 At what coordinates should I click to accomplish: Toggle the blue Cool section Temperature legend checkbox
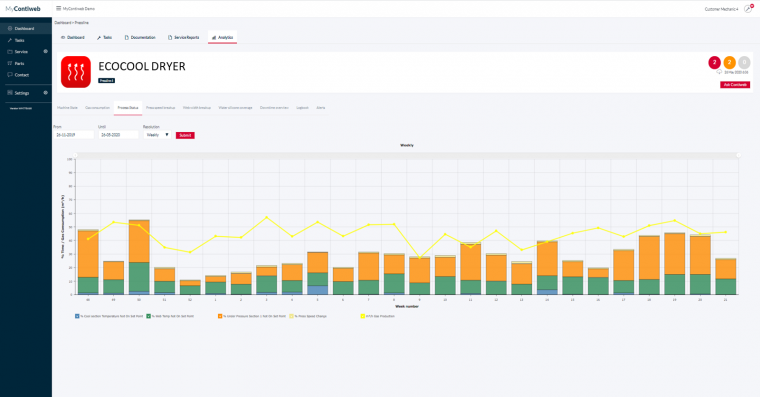(77, 316)
